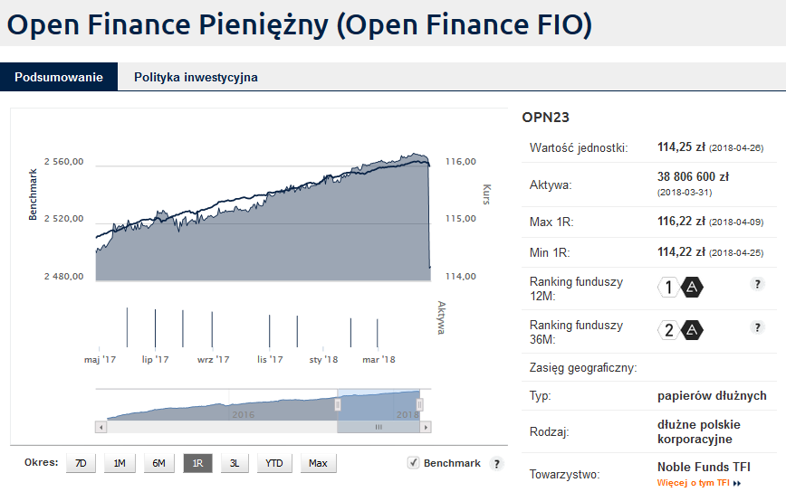This screenshot has height=492, width=786.
Task: Click the 36M ranking badge number 2
Action: 668,330
